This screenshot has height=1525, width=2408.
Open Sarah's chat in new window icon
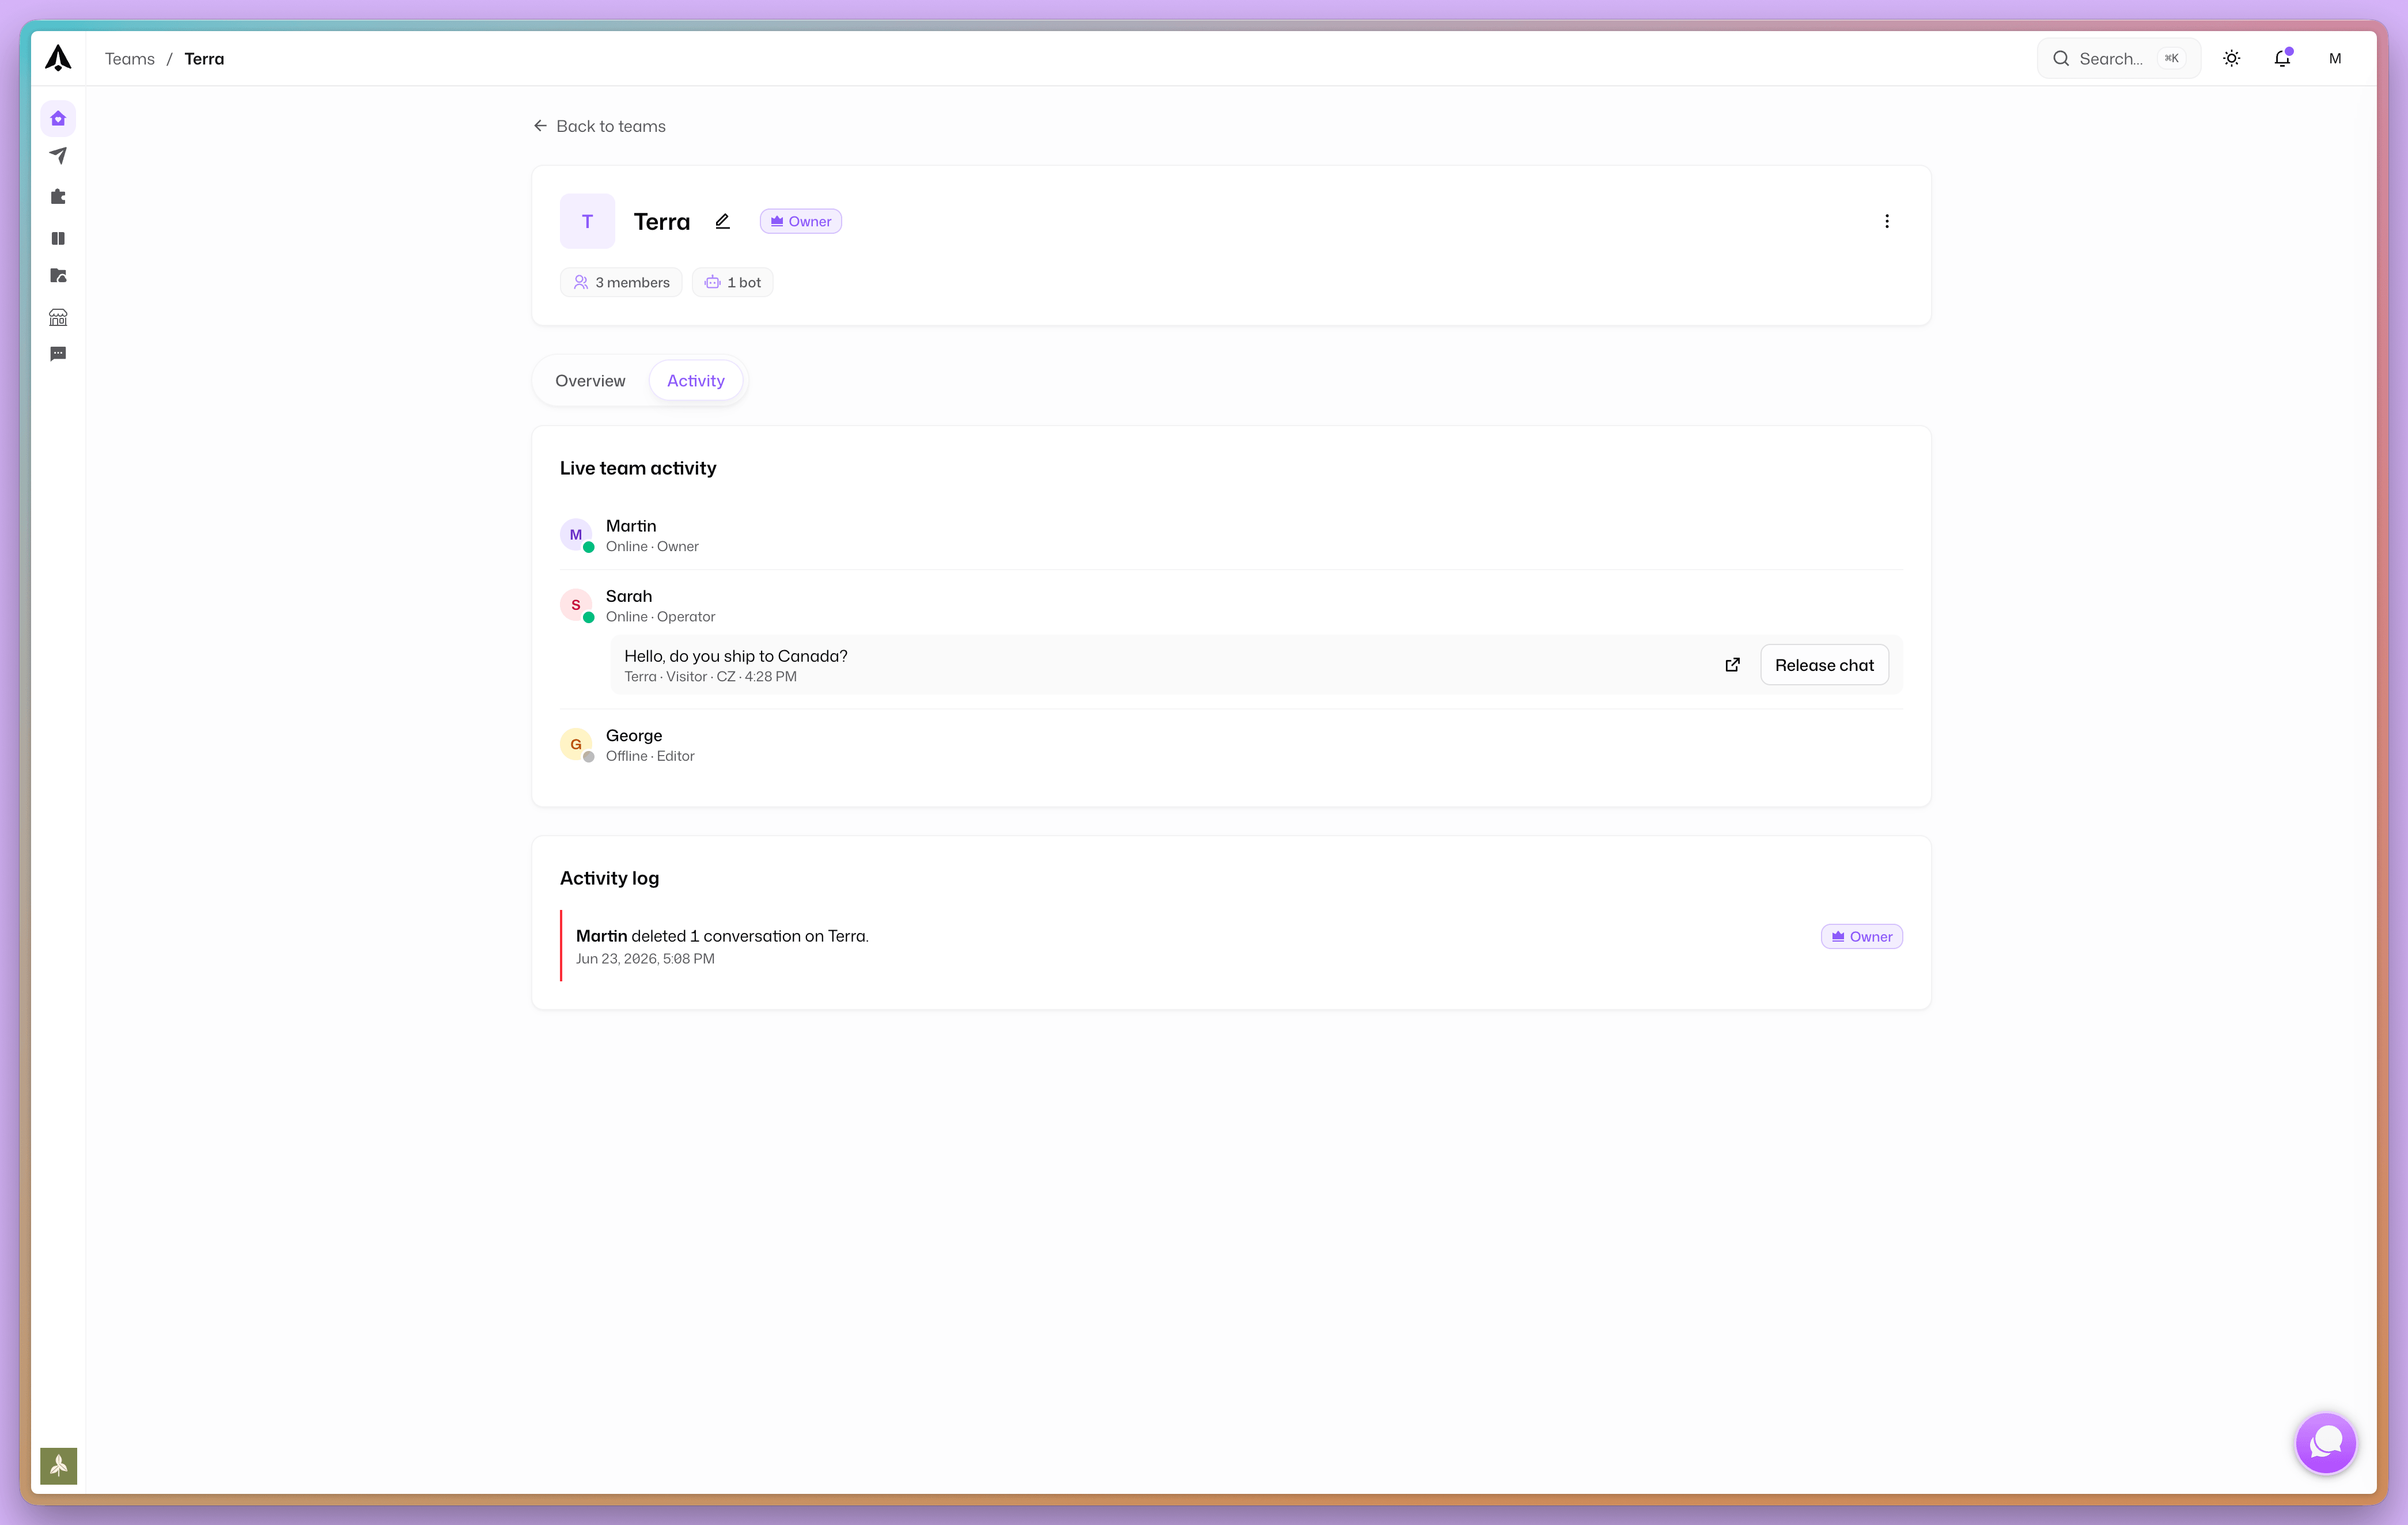click(1732, 665)
